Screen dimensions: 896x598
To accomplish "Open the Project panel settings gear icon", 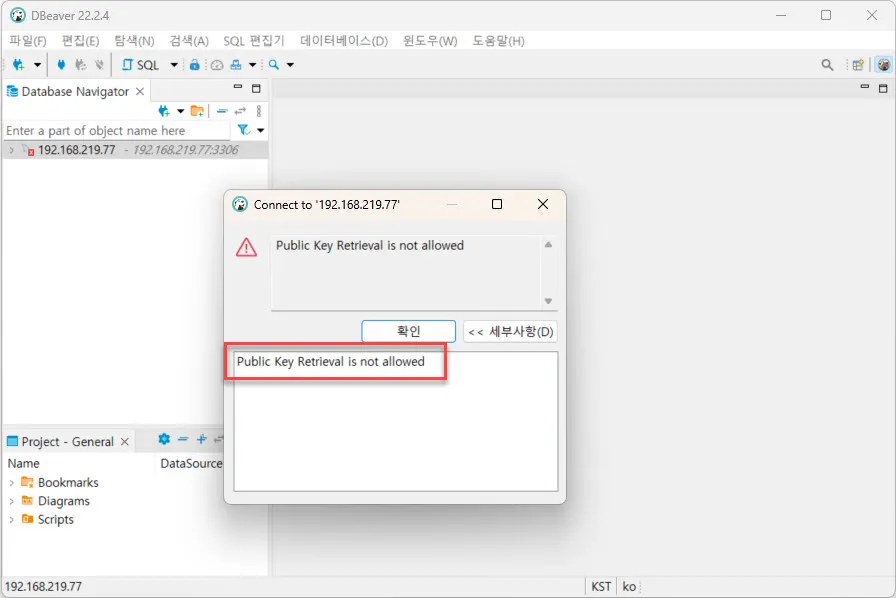I will (163, 440).
